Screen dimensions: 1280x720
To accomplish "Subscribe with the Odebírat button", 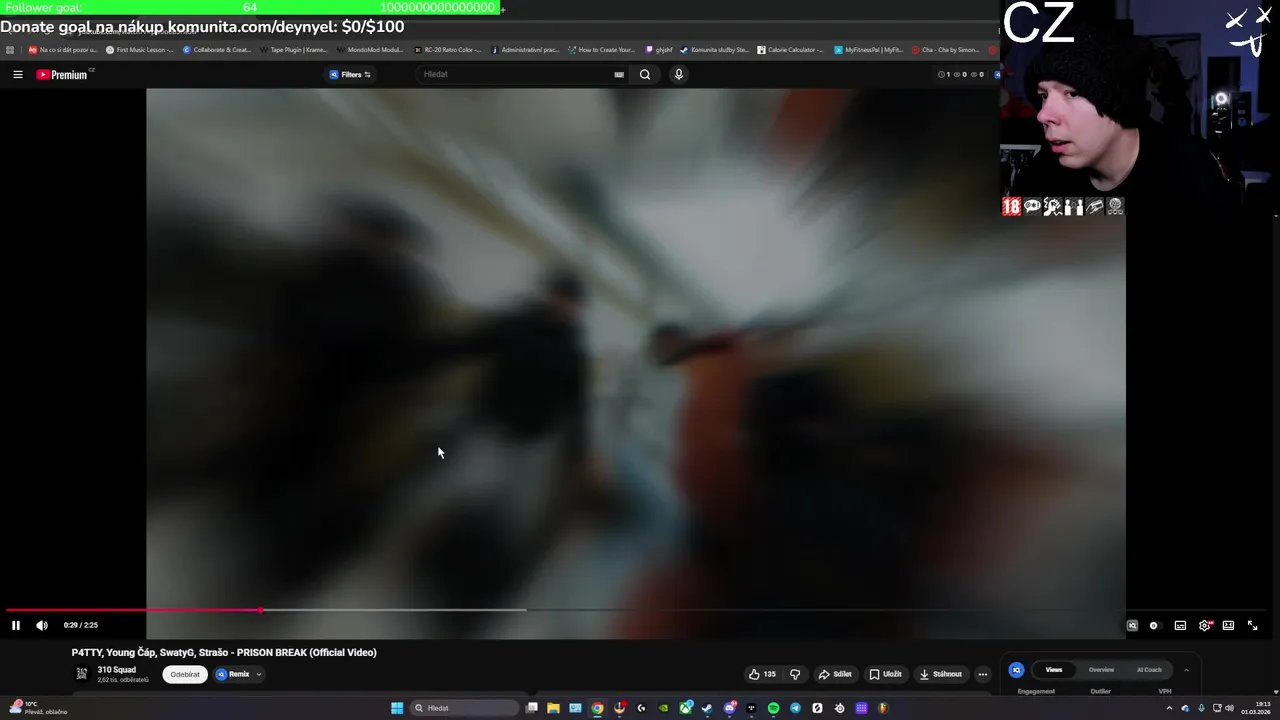I will 185,674.
